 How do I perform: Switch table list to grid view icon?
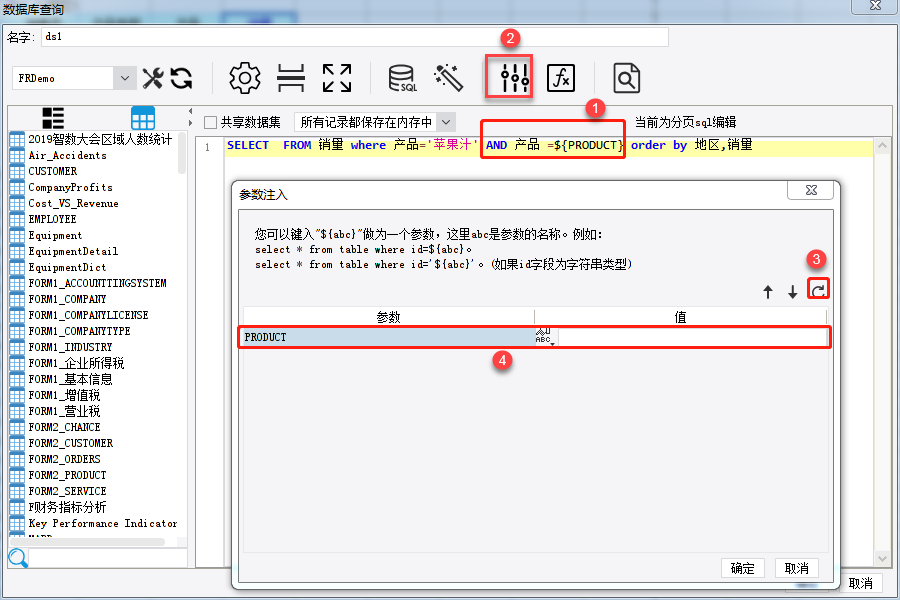143,118
